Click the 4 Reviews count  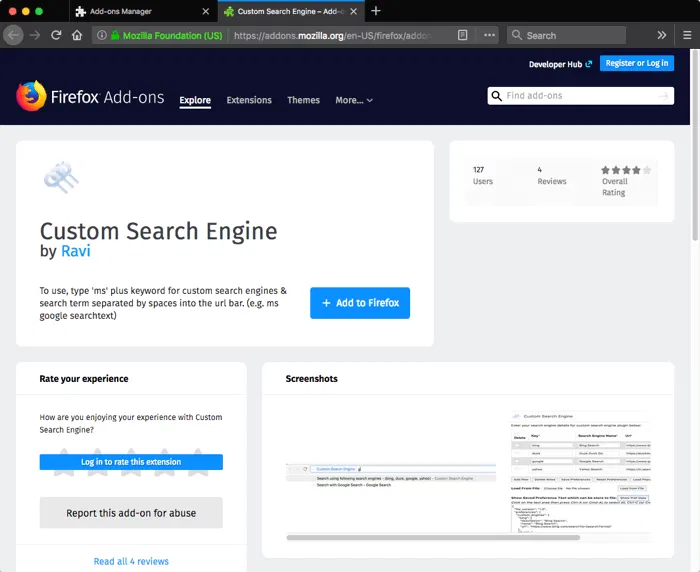552,175
